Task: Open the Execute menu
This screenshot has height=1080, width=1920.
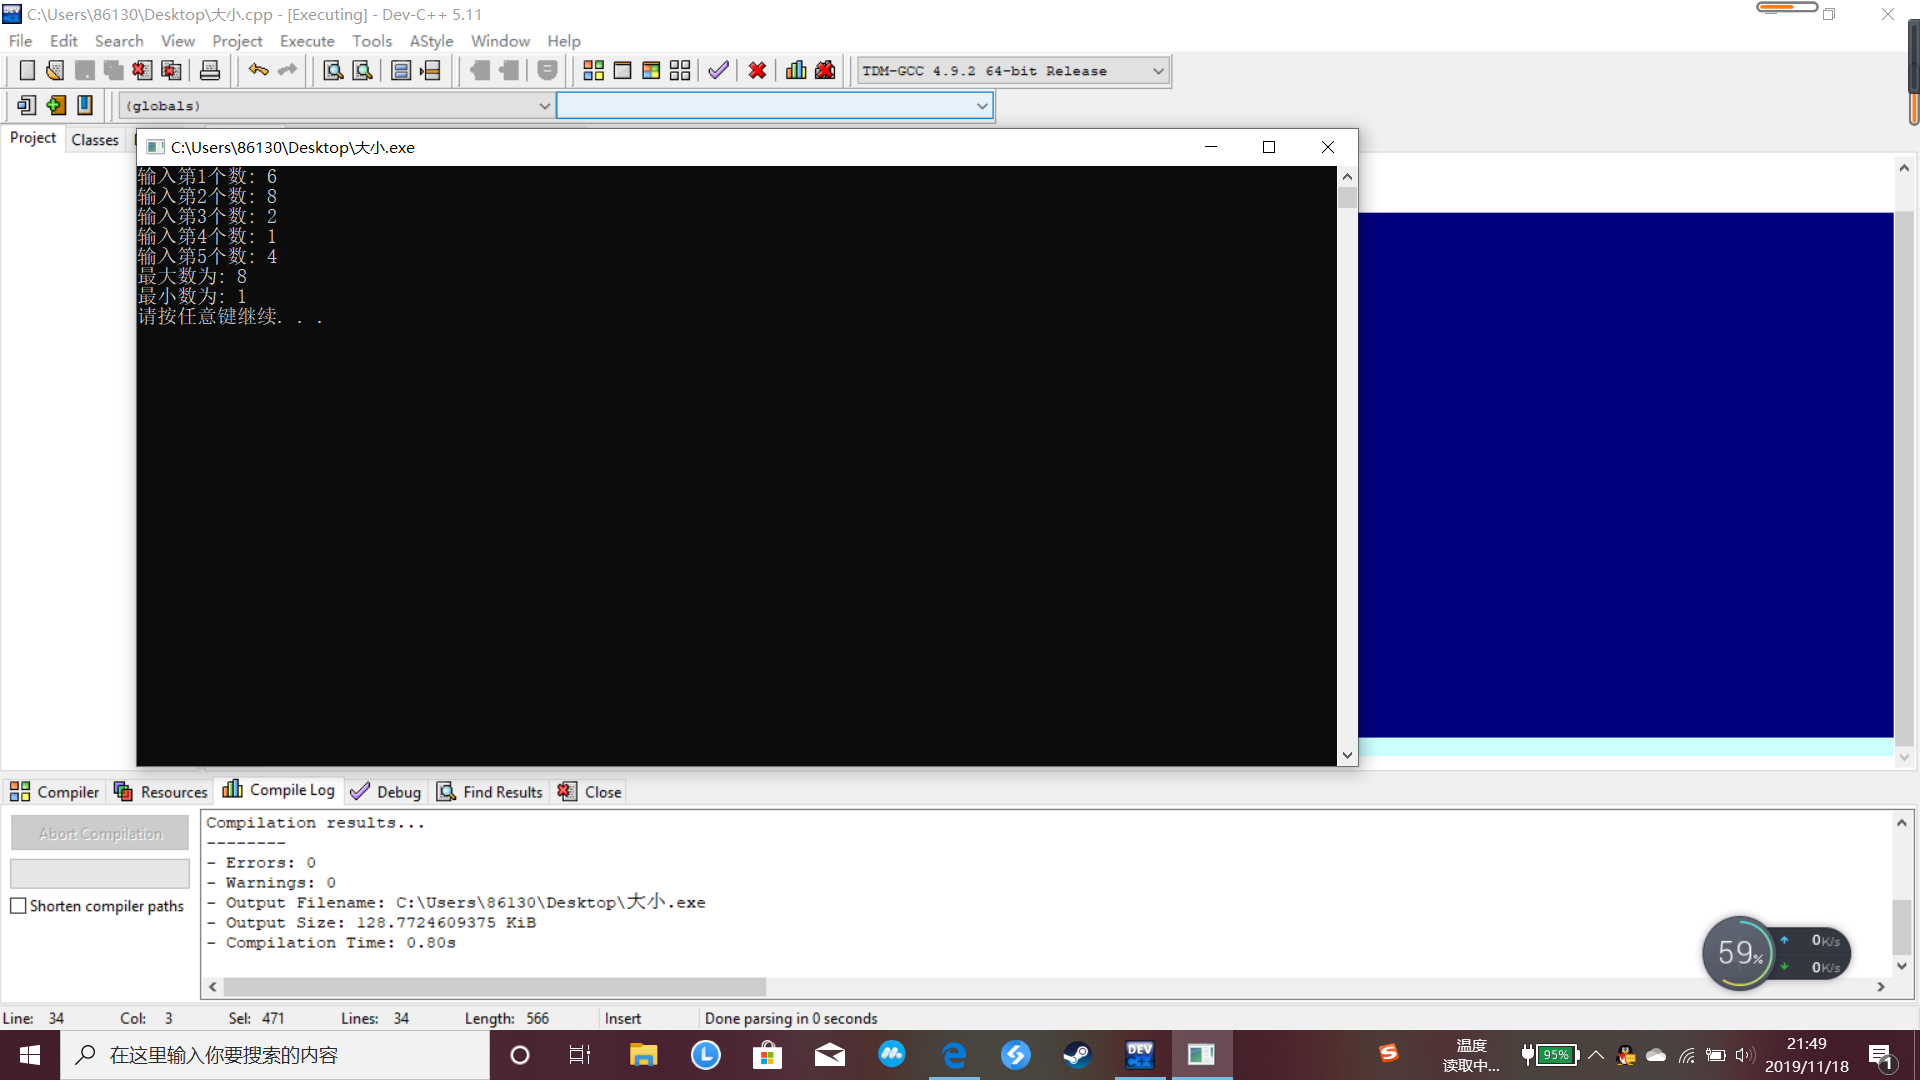Action: [x=307, y=41]
